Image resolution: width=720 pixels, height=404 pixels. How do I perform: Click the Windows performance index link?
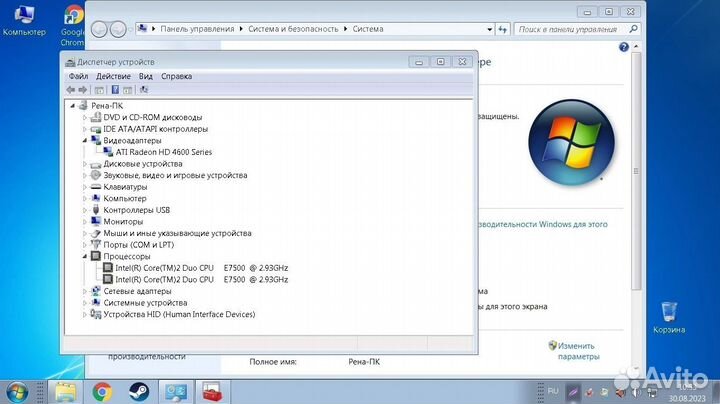coord(542,224)
